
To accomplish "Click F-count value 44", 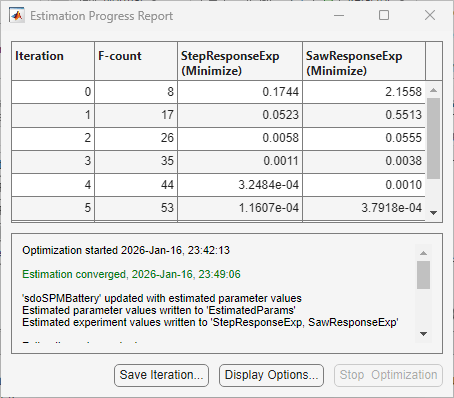I will pyautogui.click(x=136, y=185).
